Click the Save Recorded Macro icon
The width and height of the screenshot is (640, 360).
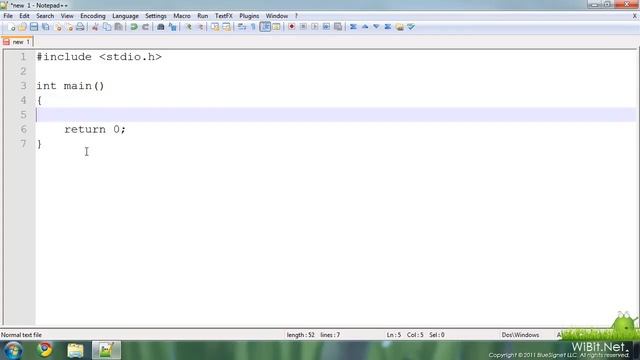coord(338,27)
